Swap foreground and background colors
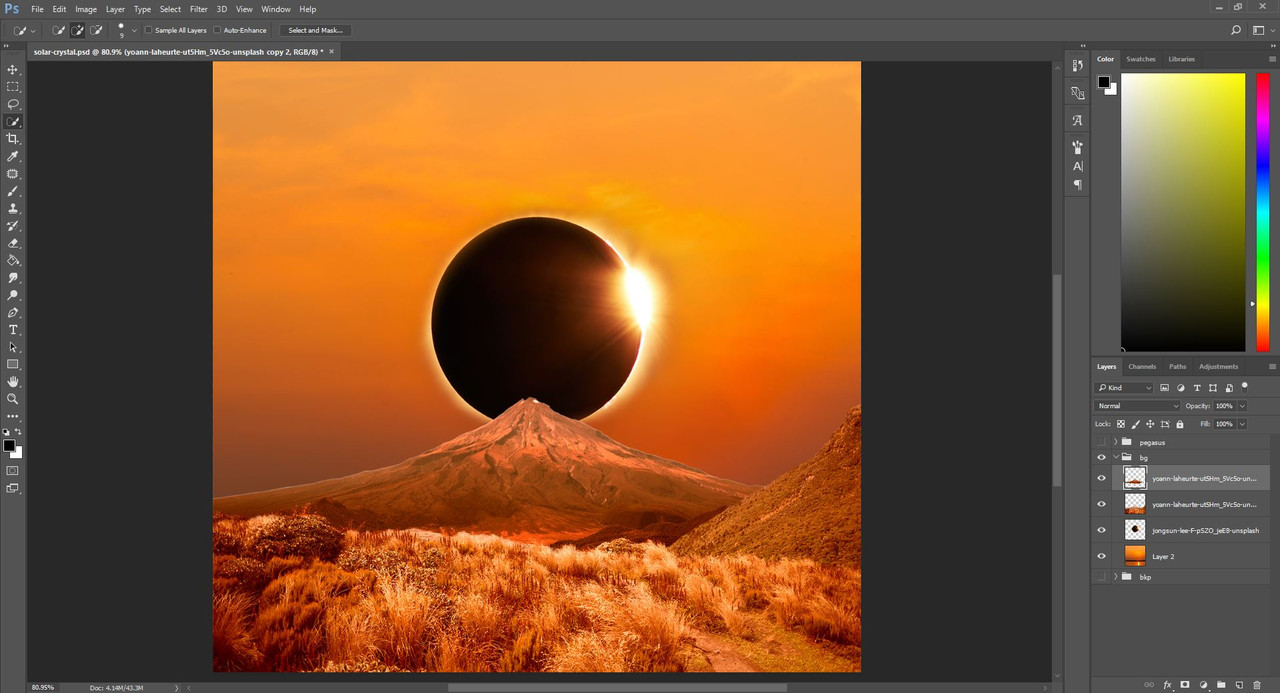This screenshot has height=693, width=1280. [18, 432]
